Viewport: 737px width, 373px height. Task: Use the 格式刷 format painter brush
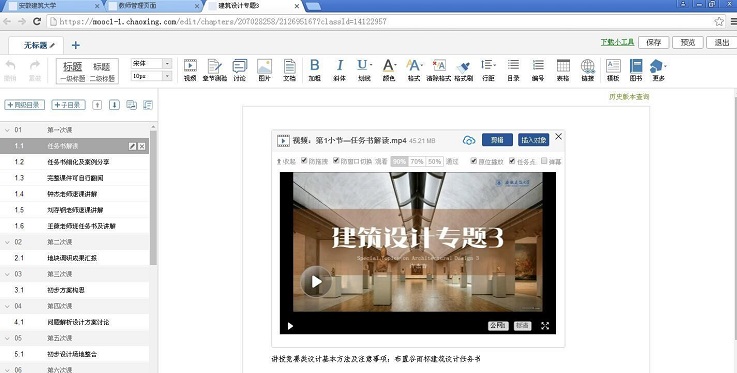(x=463, y=70)
